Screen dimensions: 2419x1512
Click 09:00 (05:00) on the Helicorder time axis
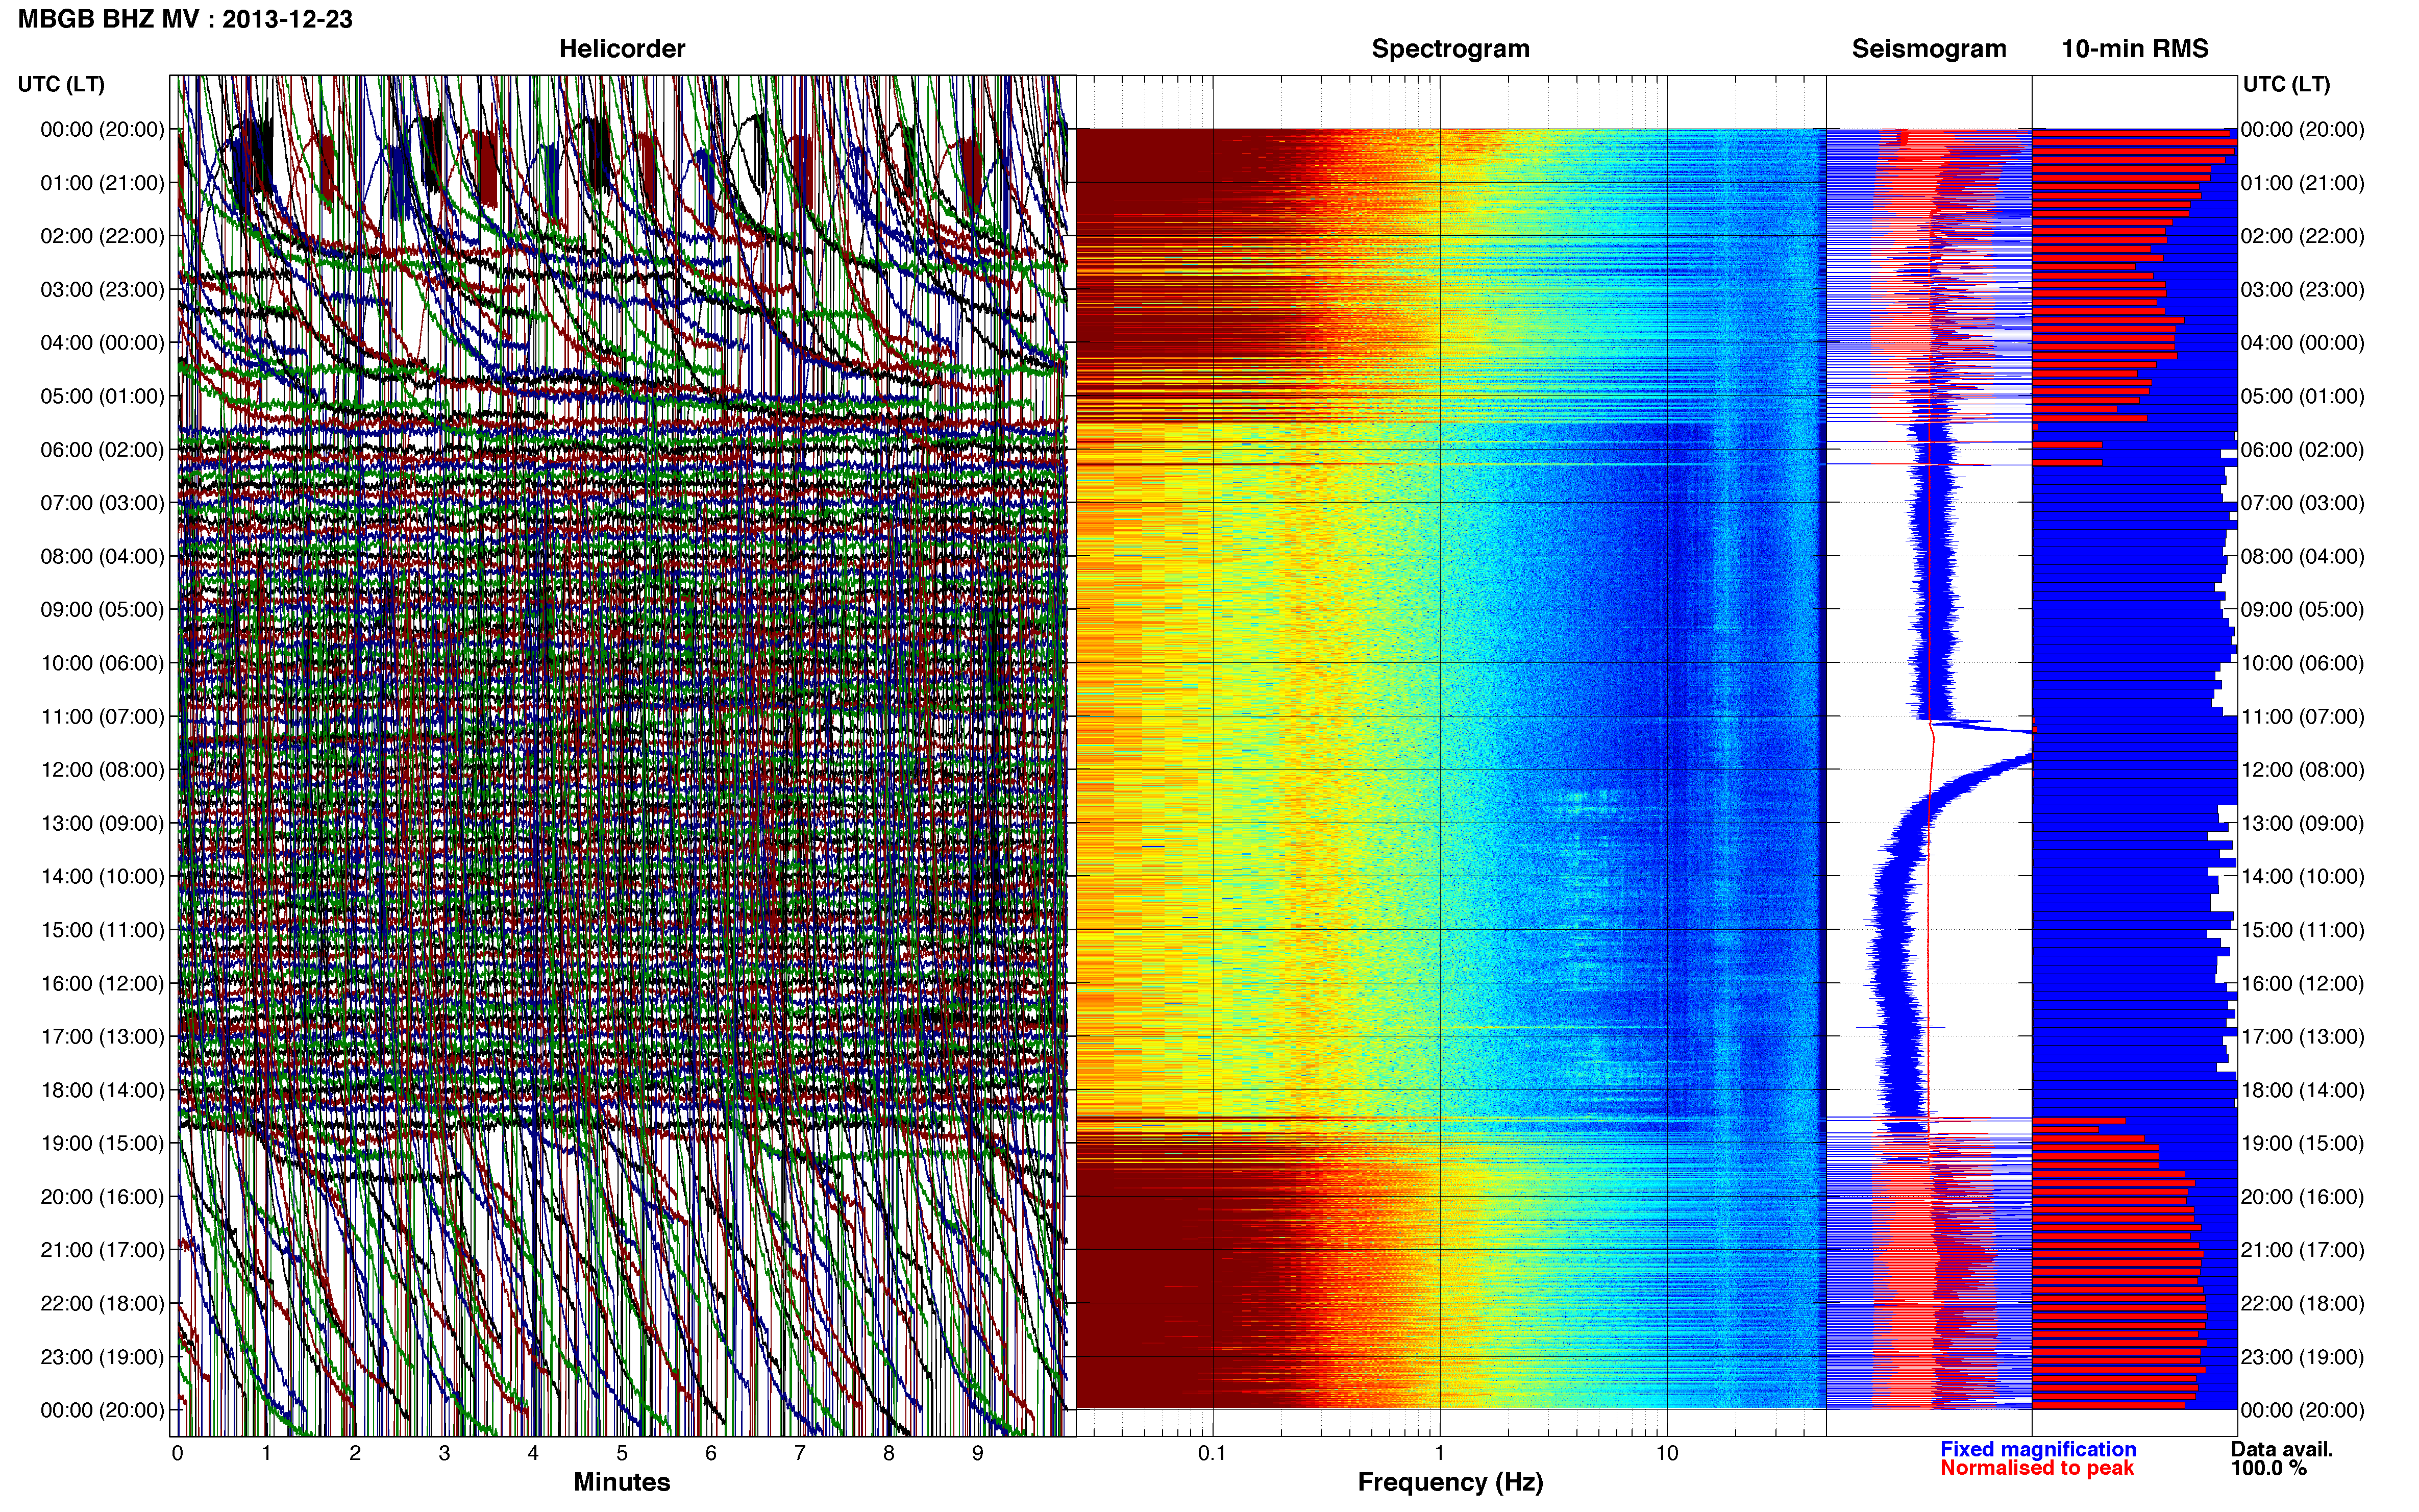pos(102,610)
